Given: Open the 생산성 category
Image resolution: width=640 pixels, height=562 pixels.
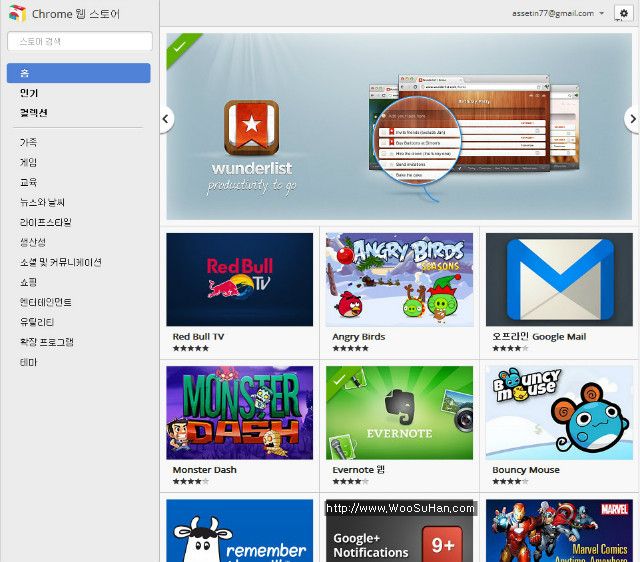Looking at the screenshot, I should tap(33, 242).
